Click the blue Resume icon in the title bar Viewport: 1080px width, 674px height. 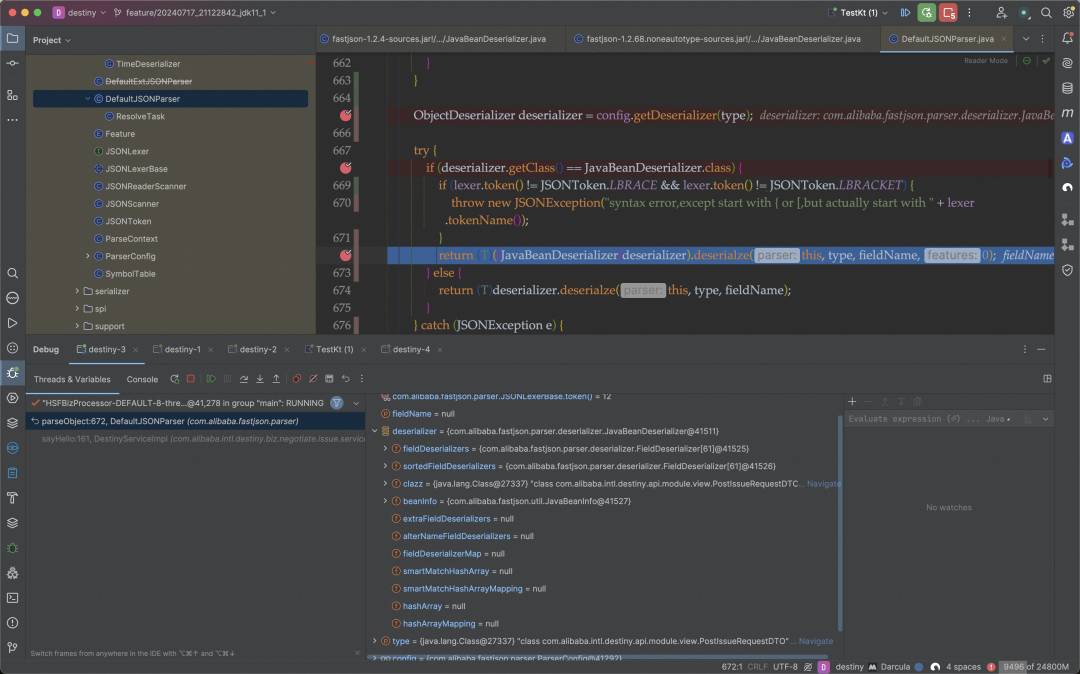pos(905,12)
